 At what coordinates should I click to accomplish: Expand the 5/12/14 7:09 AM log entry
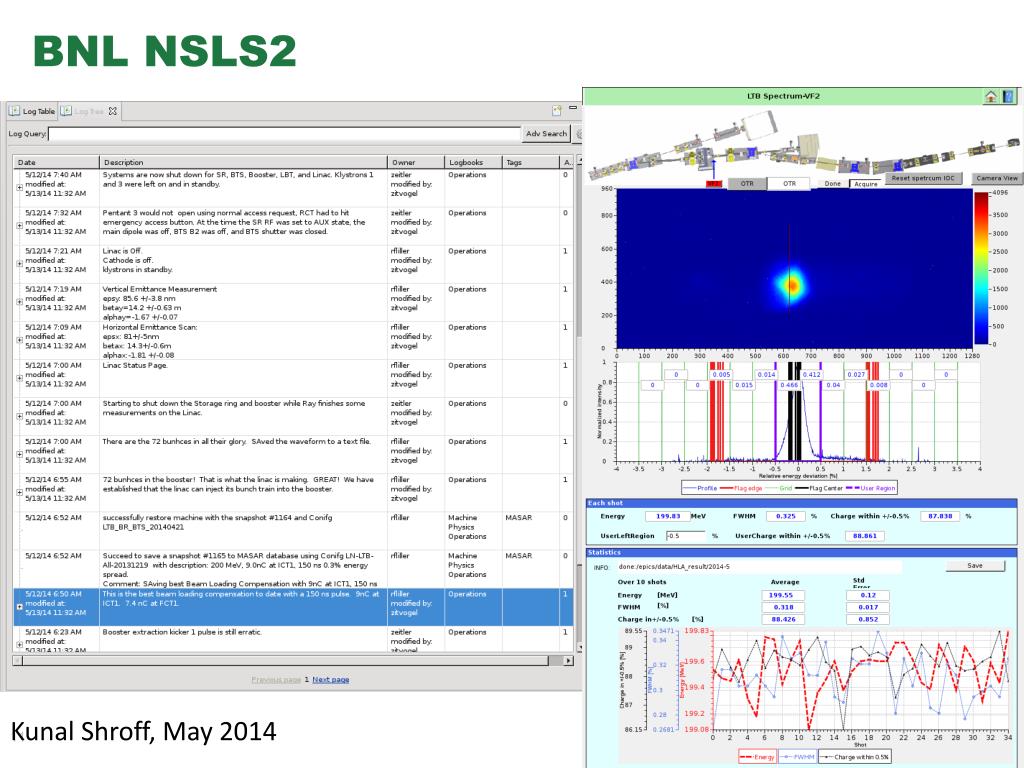20,340
